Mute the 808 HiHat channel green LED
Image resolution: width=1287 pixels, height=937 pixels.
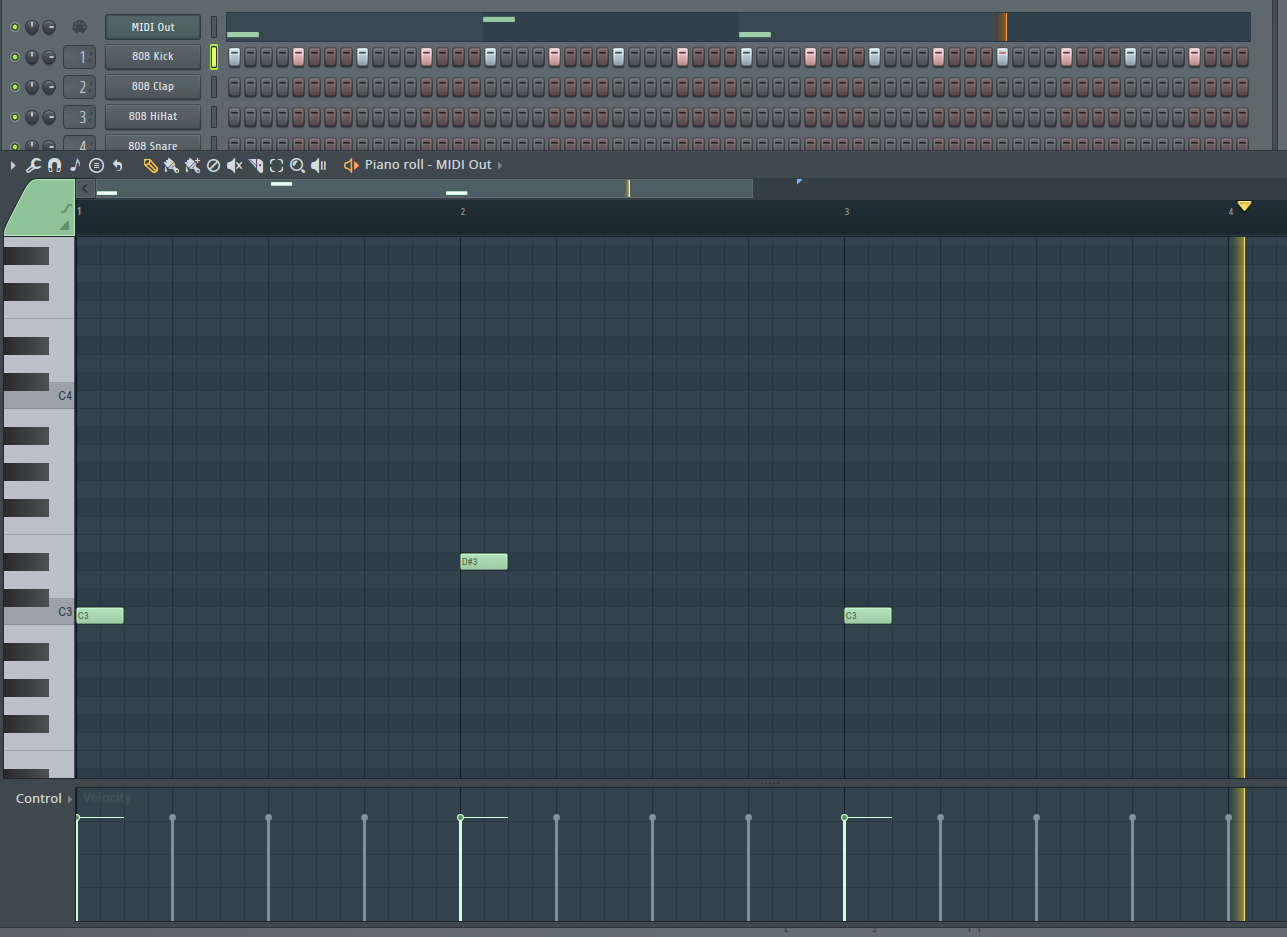tap(14, 117)
